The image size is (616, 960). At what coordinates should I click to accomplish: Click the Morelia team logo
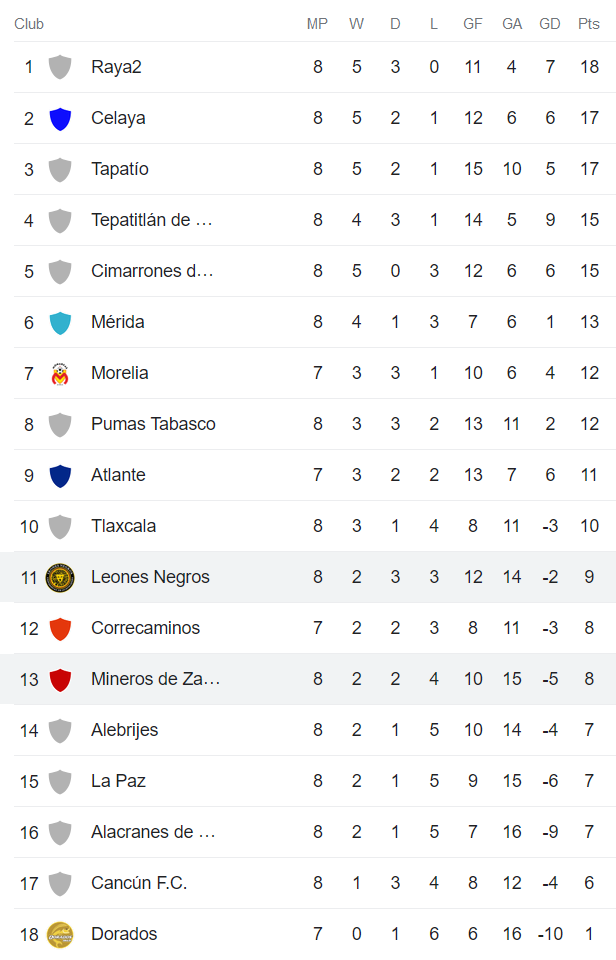pyautogui.click(x=60, y=374)
